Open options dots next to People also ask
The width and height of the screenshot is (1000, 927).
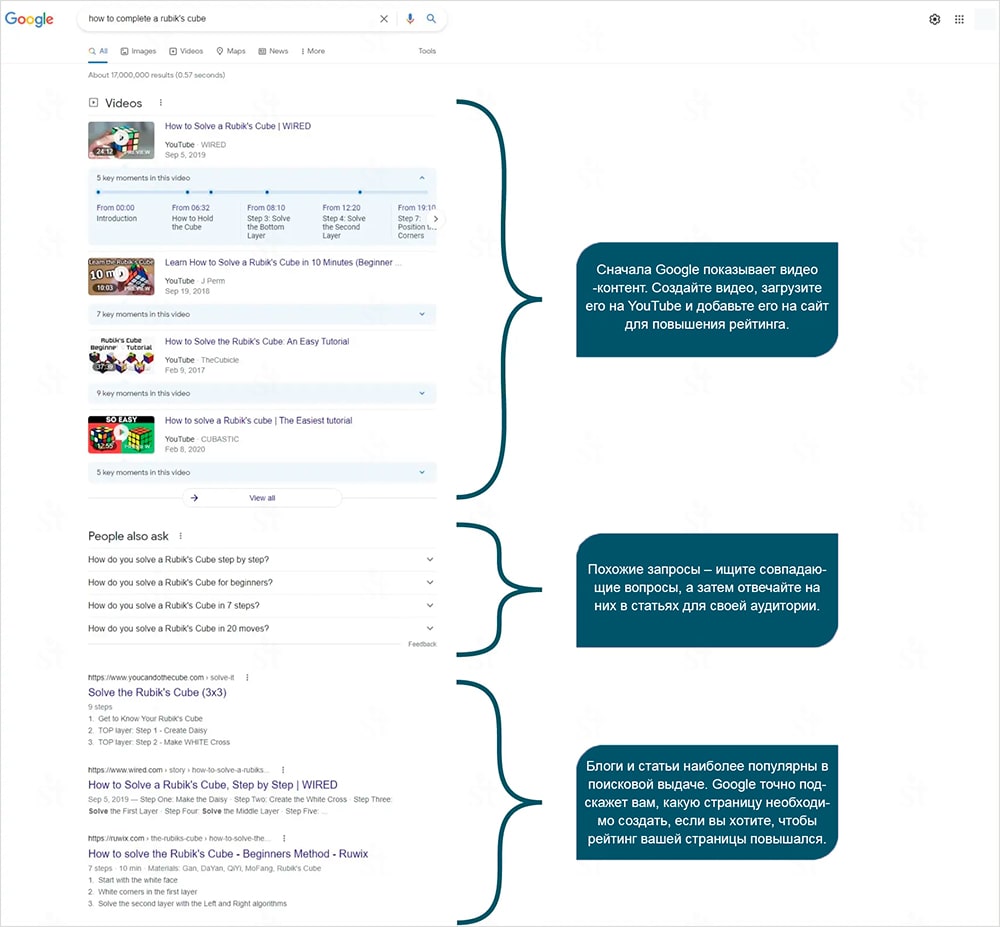click(x=180, y=536)
